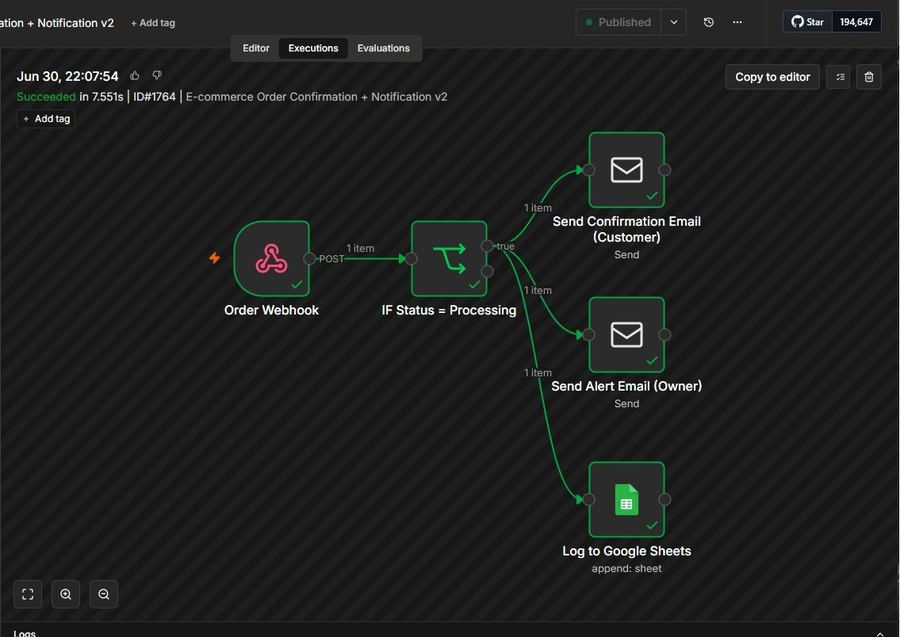Image resolution: width=900 pixels, height=637 pixels.
Task: Click the output connector of Send Alert Email
Action: click(665, 335)
